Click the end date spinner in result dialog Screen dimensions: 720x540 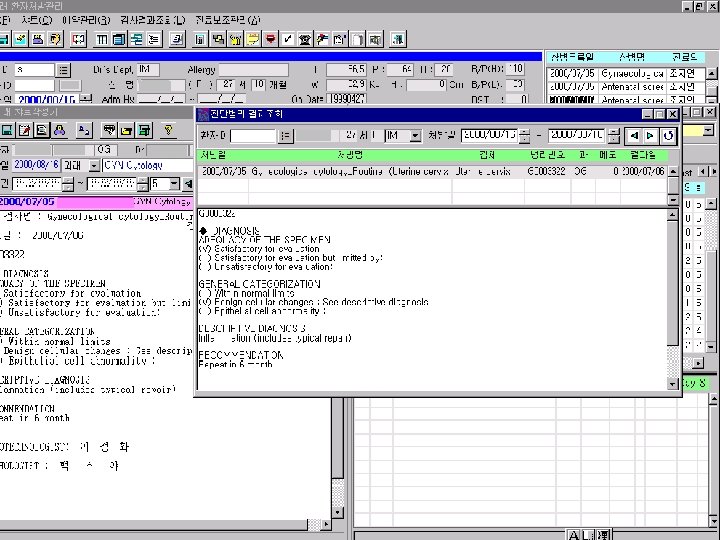614,135
